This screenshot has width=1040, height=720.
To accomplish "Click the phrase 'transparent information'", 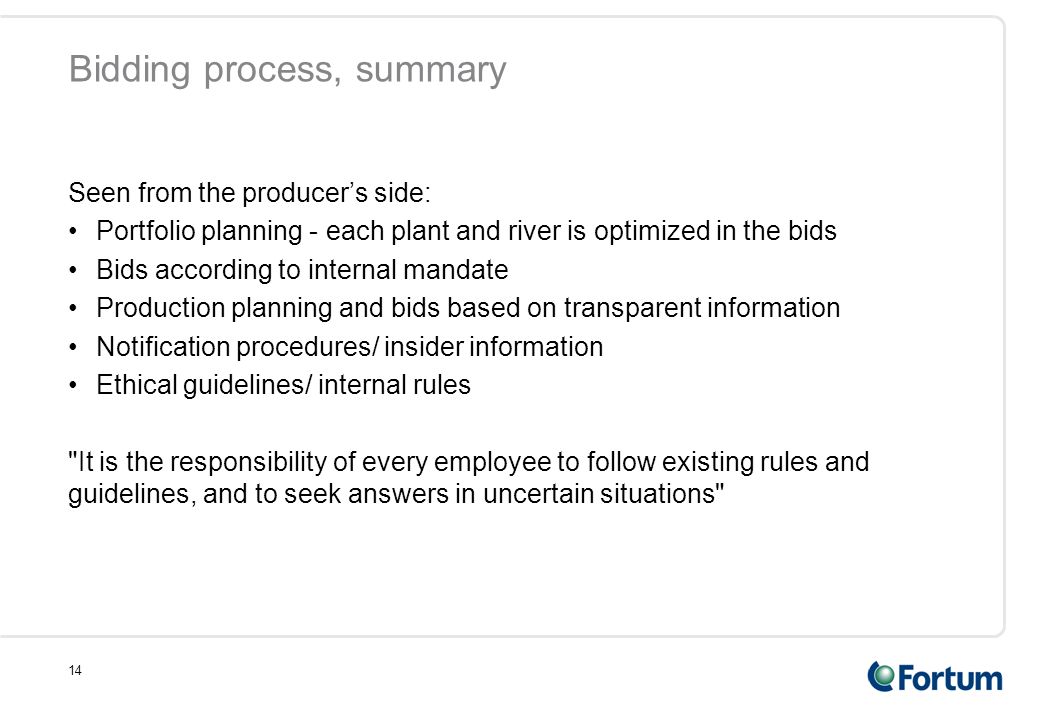I will pos(702,308).
